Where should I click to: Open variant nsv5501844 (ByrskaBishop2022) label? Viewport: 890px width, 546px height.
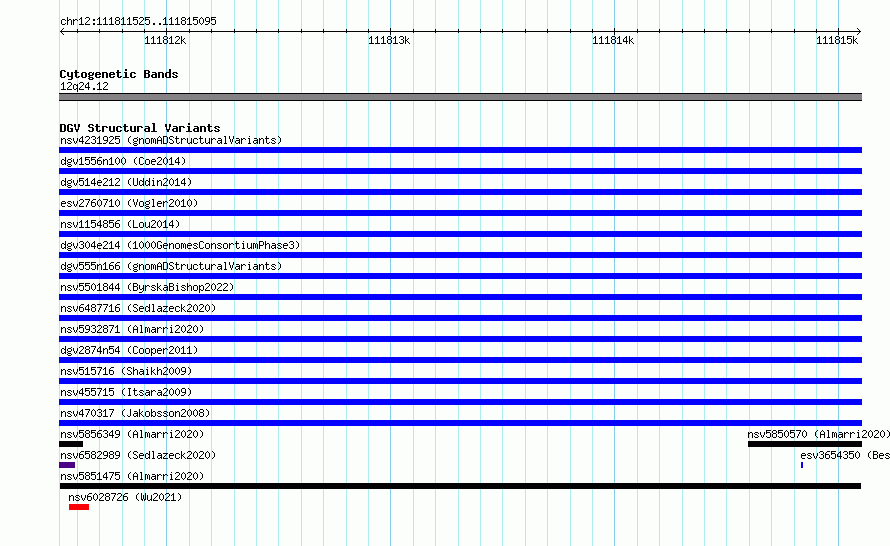pyautogui.click(x=147, y=287)
